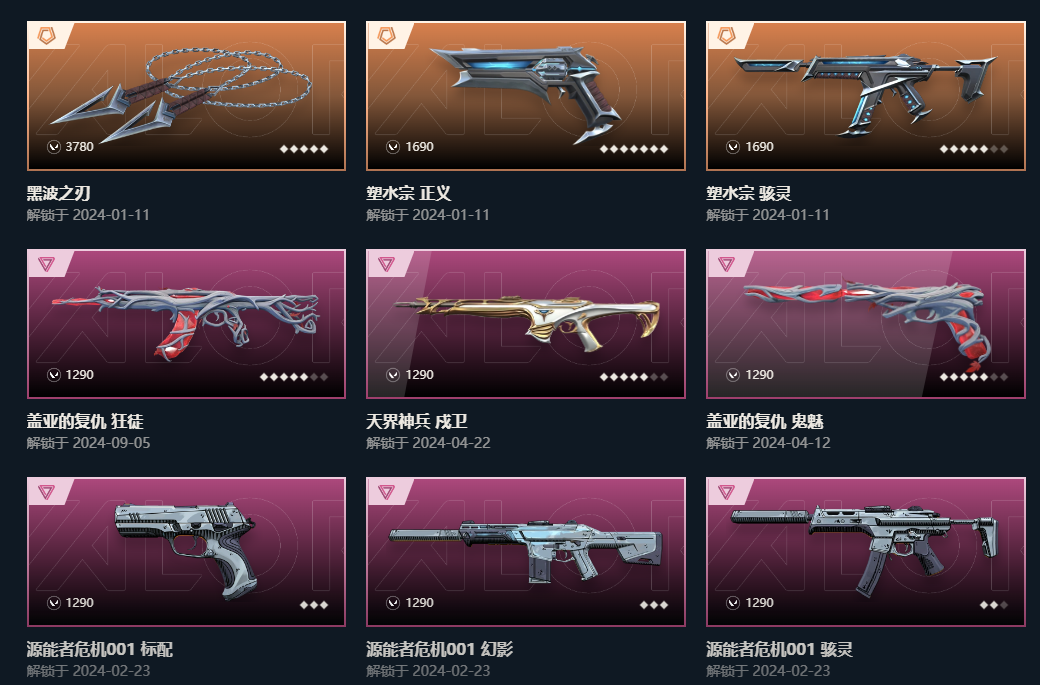The height and width of the screenshot is (685, 1040).
Task: Click the tier badge icon on 塑水宗 骇灵 card
Action: (726, 35)
